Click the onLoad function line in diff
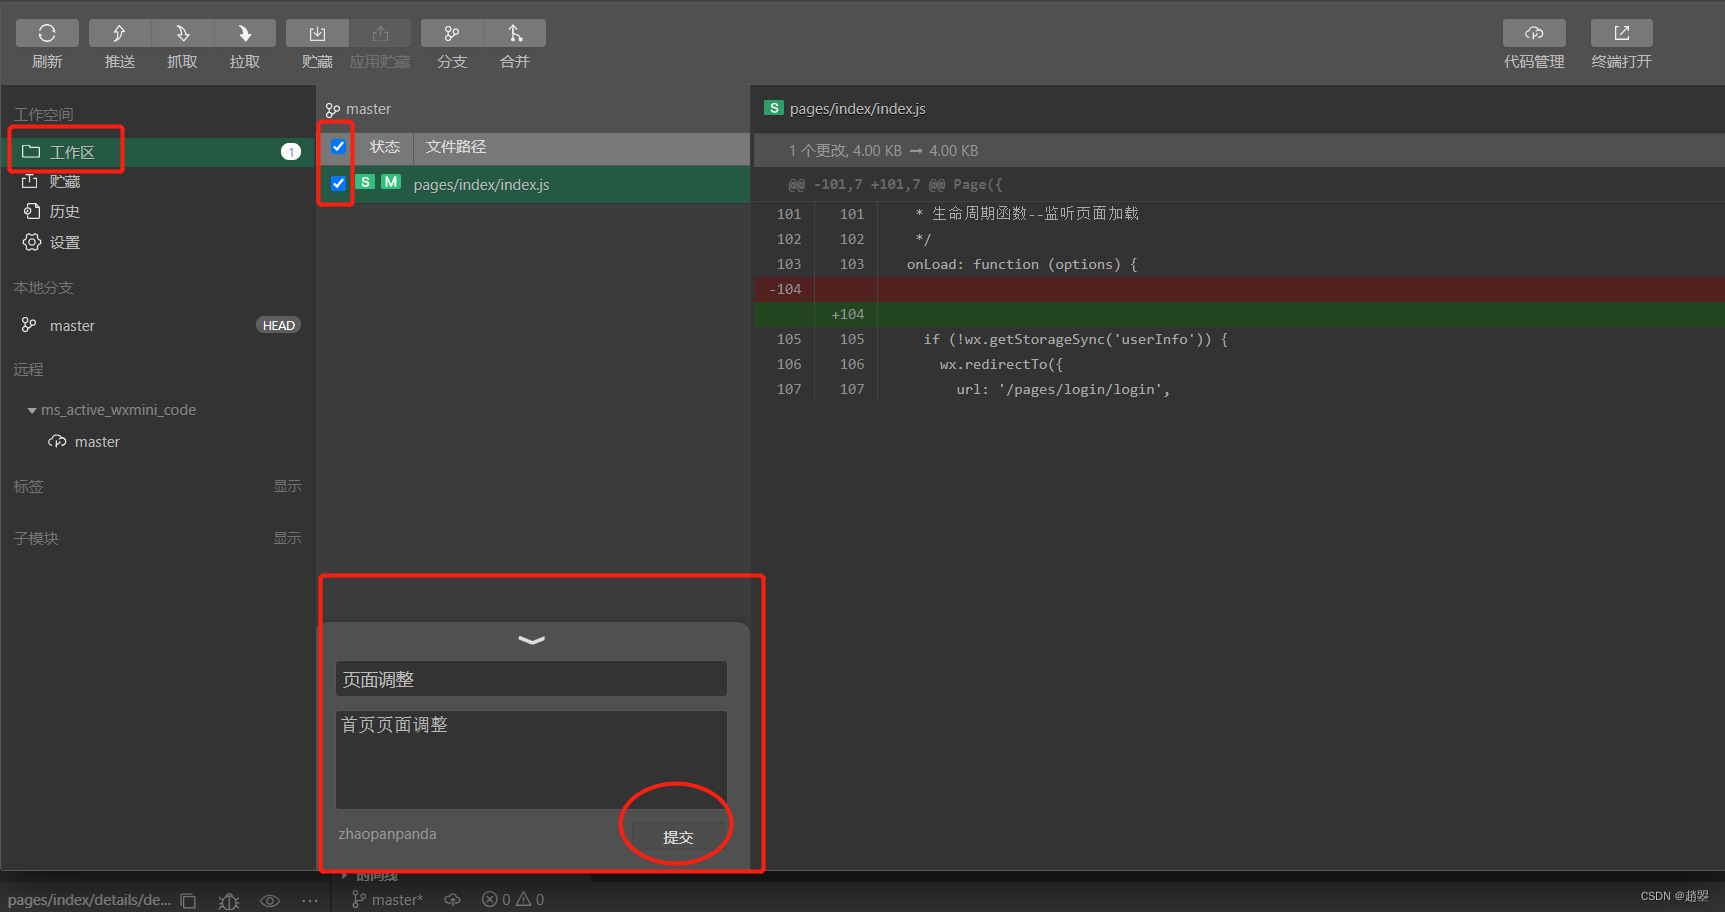Screen dimensions: 1725x912 point(1022,264)
